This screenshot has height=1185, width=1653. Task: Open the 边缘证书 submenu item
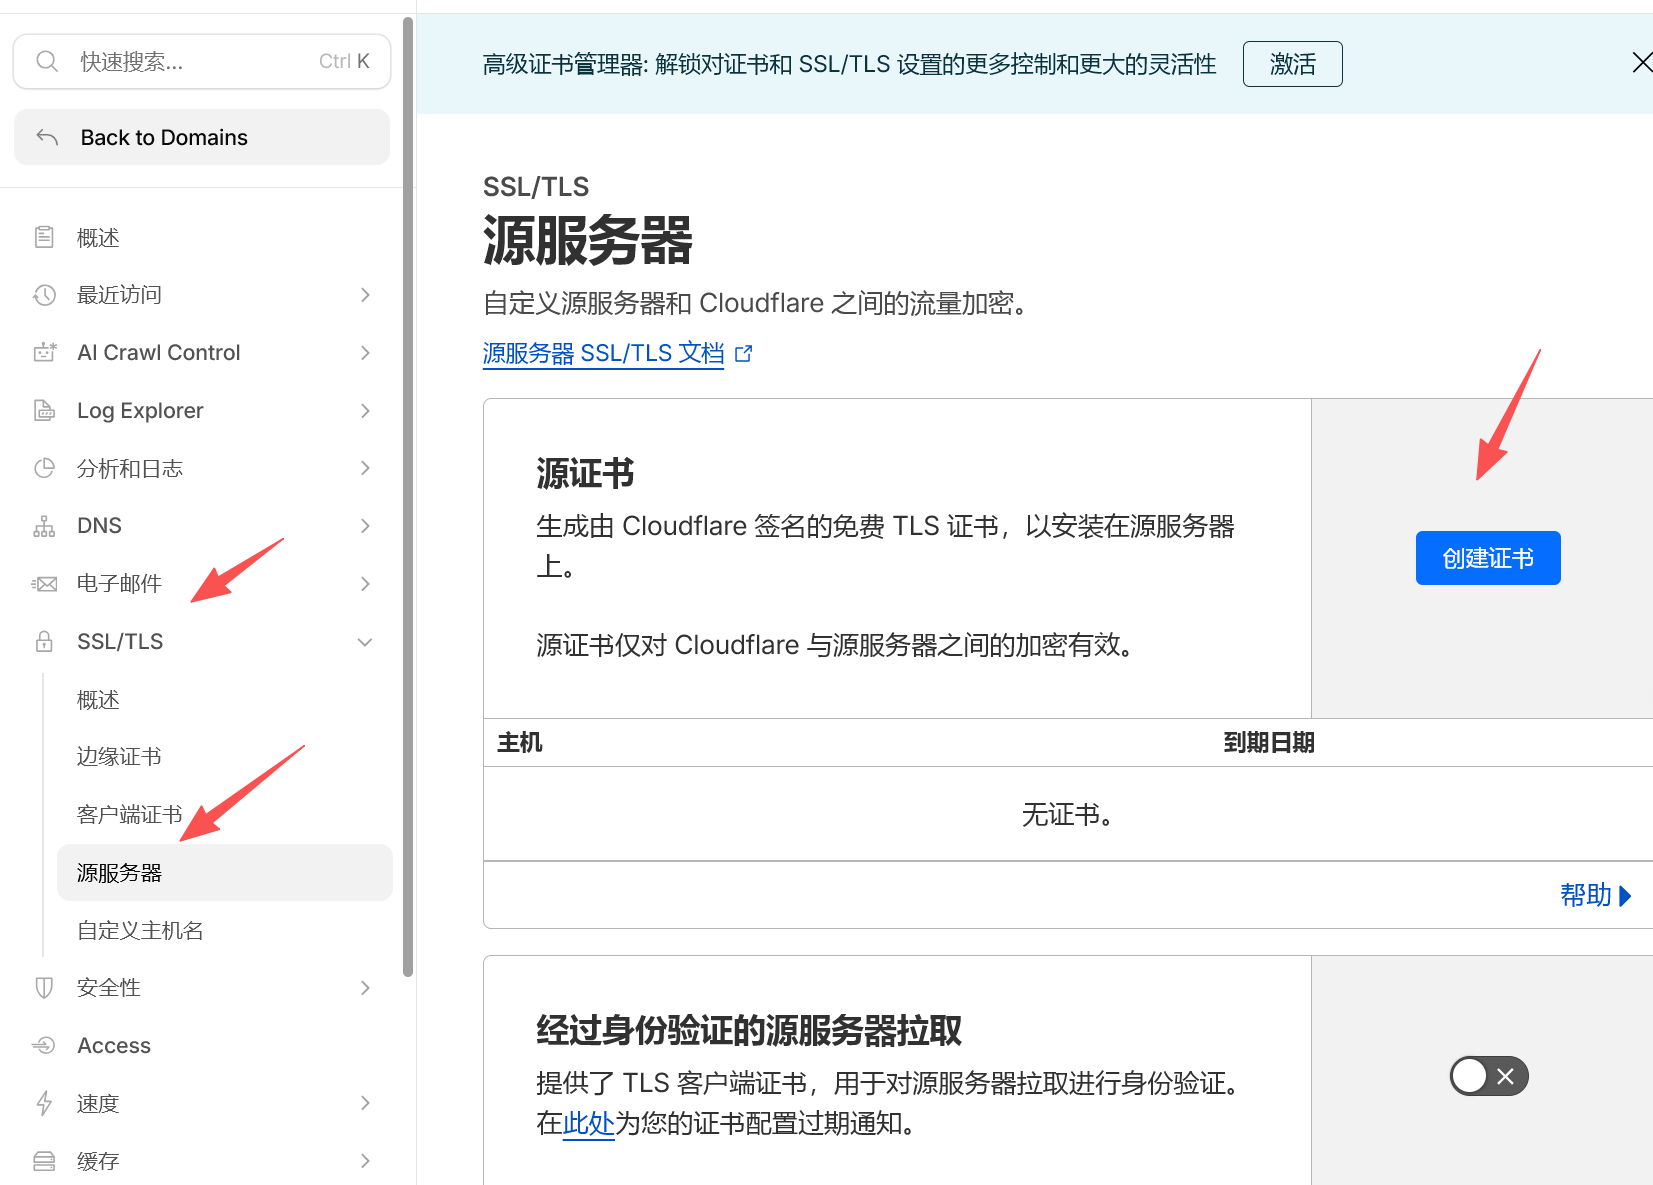coord(119,757)
